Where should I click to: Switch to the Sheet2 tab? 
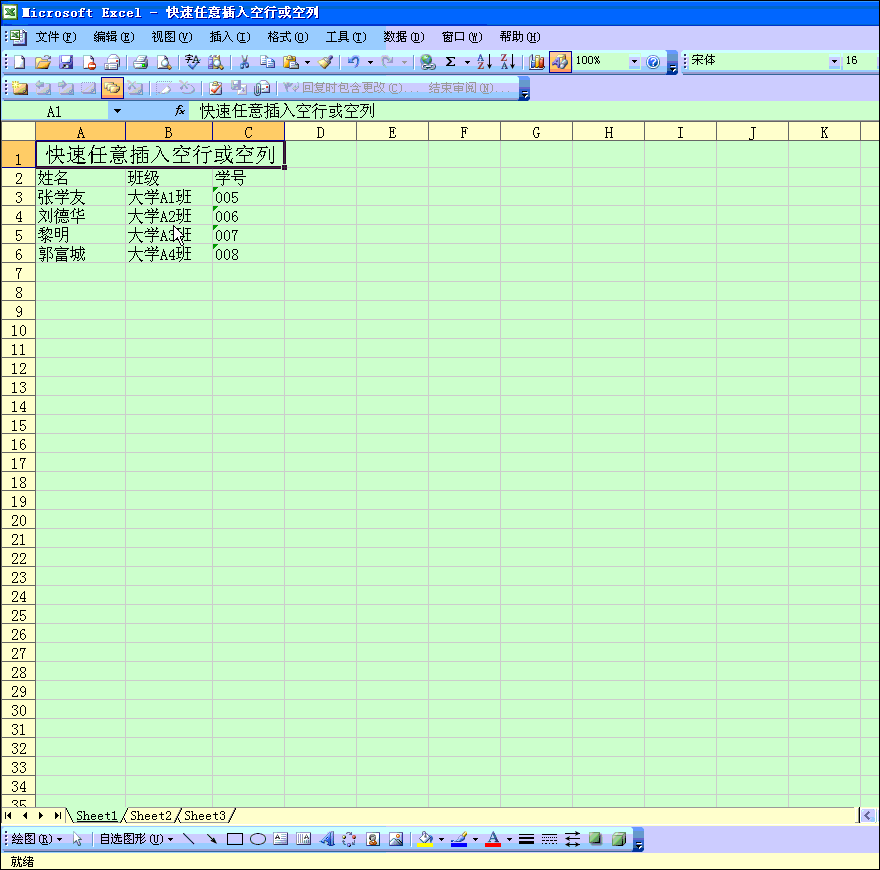click(x=151, y=816)
